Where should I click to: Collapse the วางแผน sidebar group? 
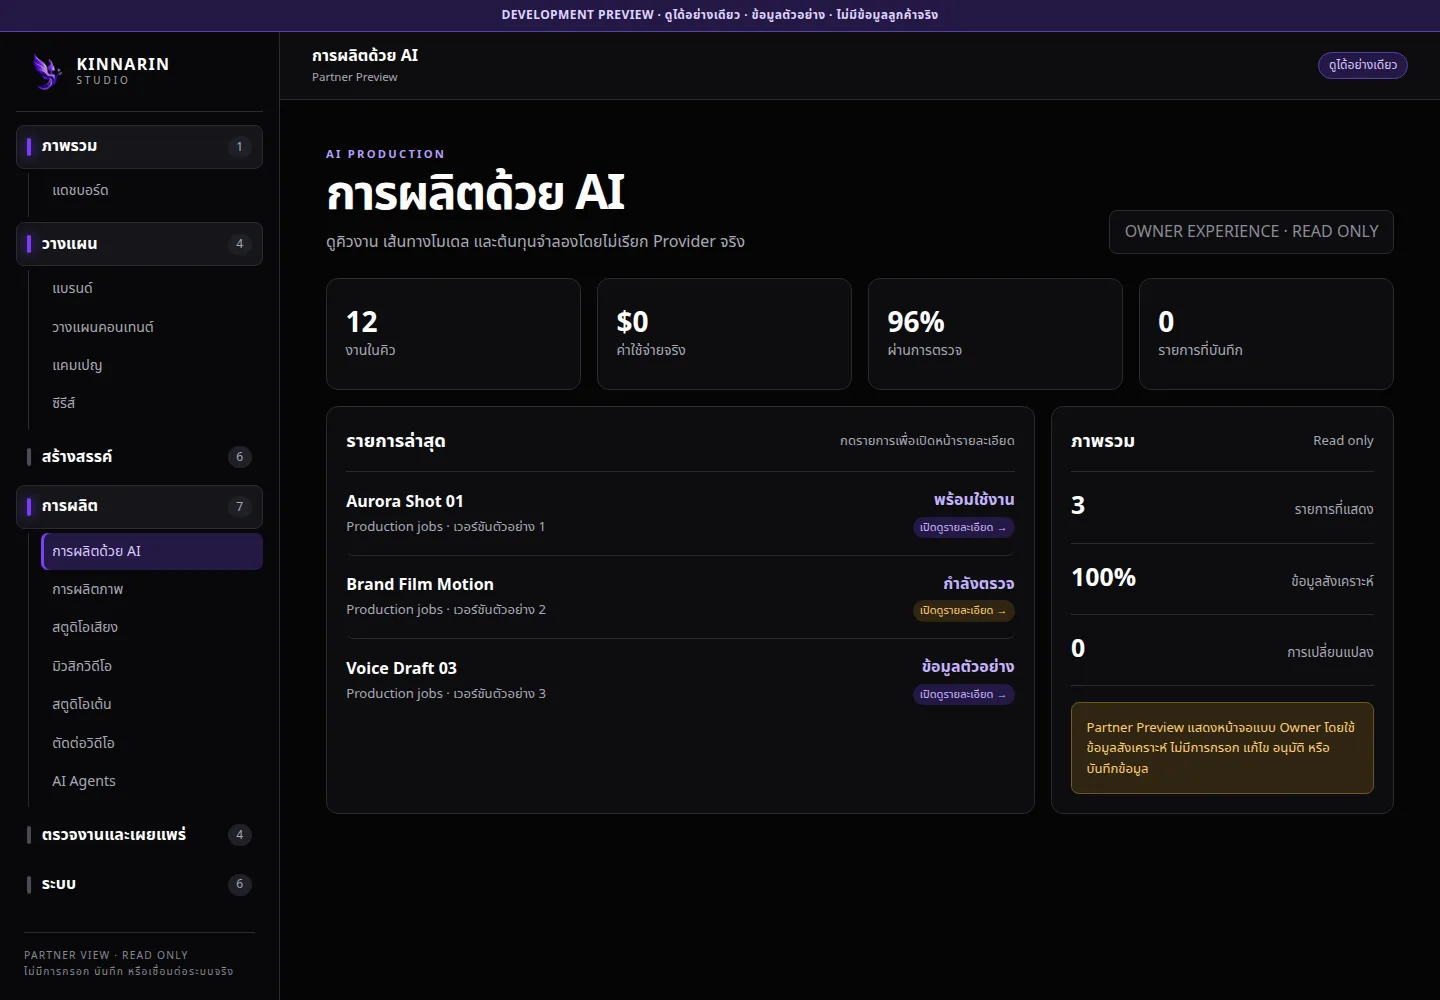[139, 244]
